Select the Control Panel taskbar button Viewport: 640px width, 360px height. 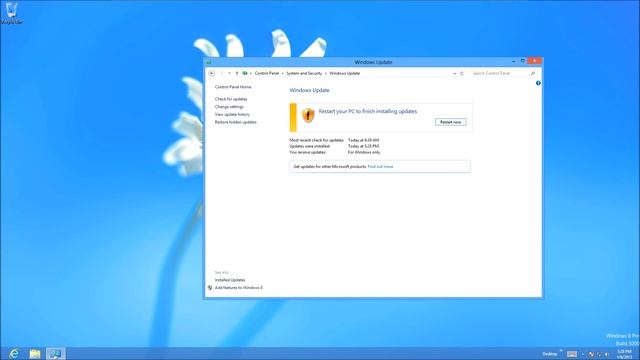tap(56, 353)
